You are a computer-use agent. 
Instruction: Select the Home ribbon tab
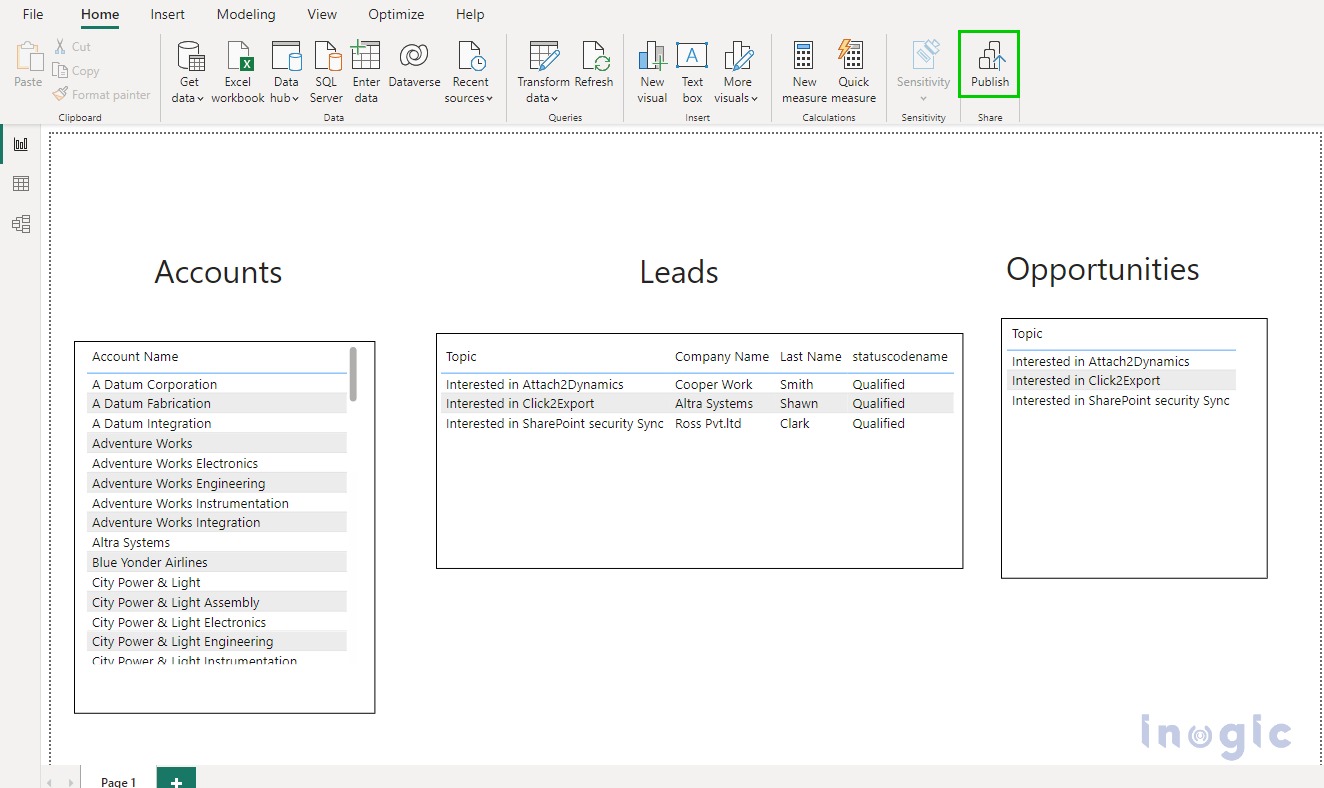pos(100,14)
